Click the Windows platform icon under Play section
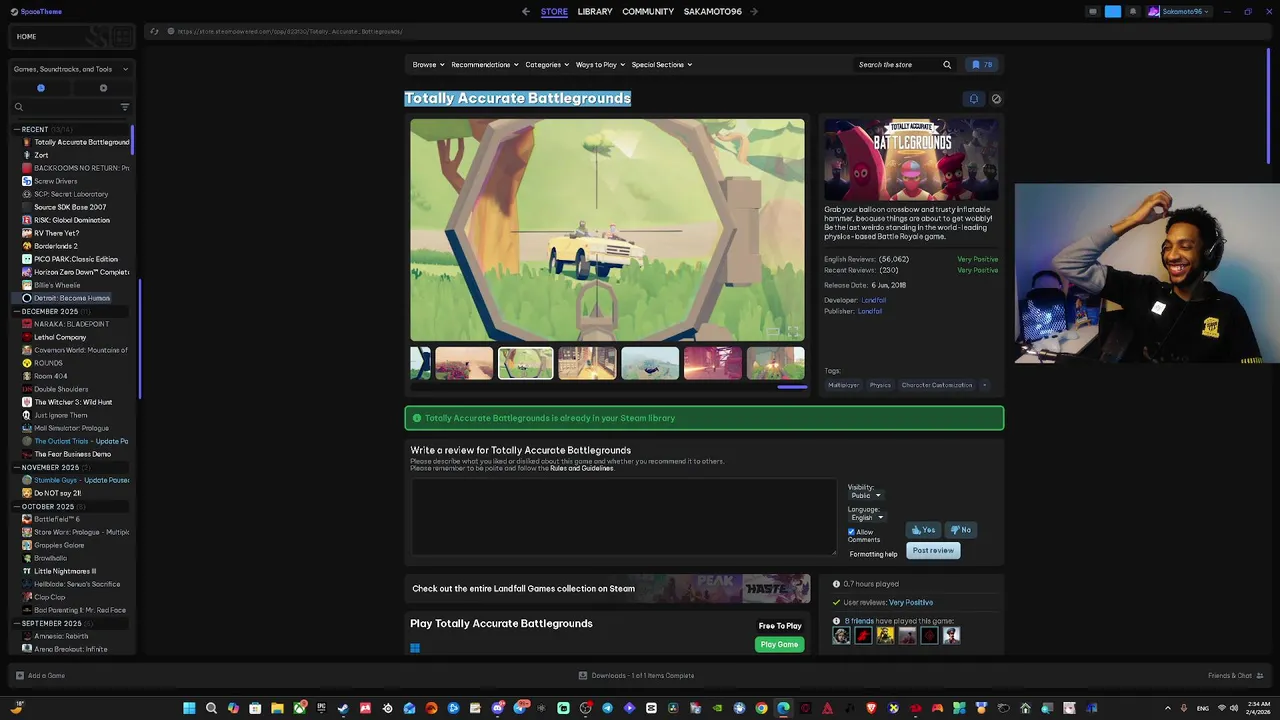The image size is (1280, 720). click(x=415, y=648)
